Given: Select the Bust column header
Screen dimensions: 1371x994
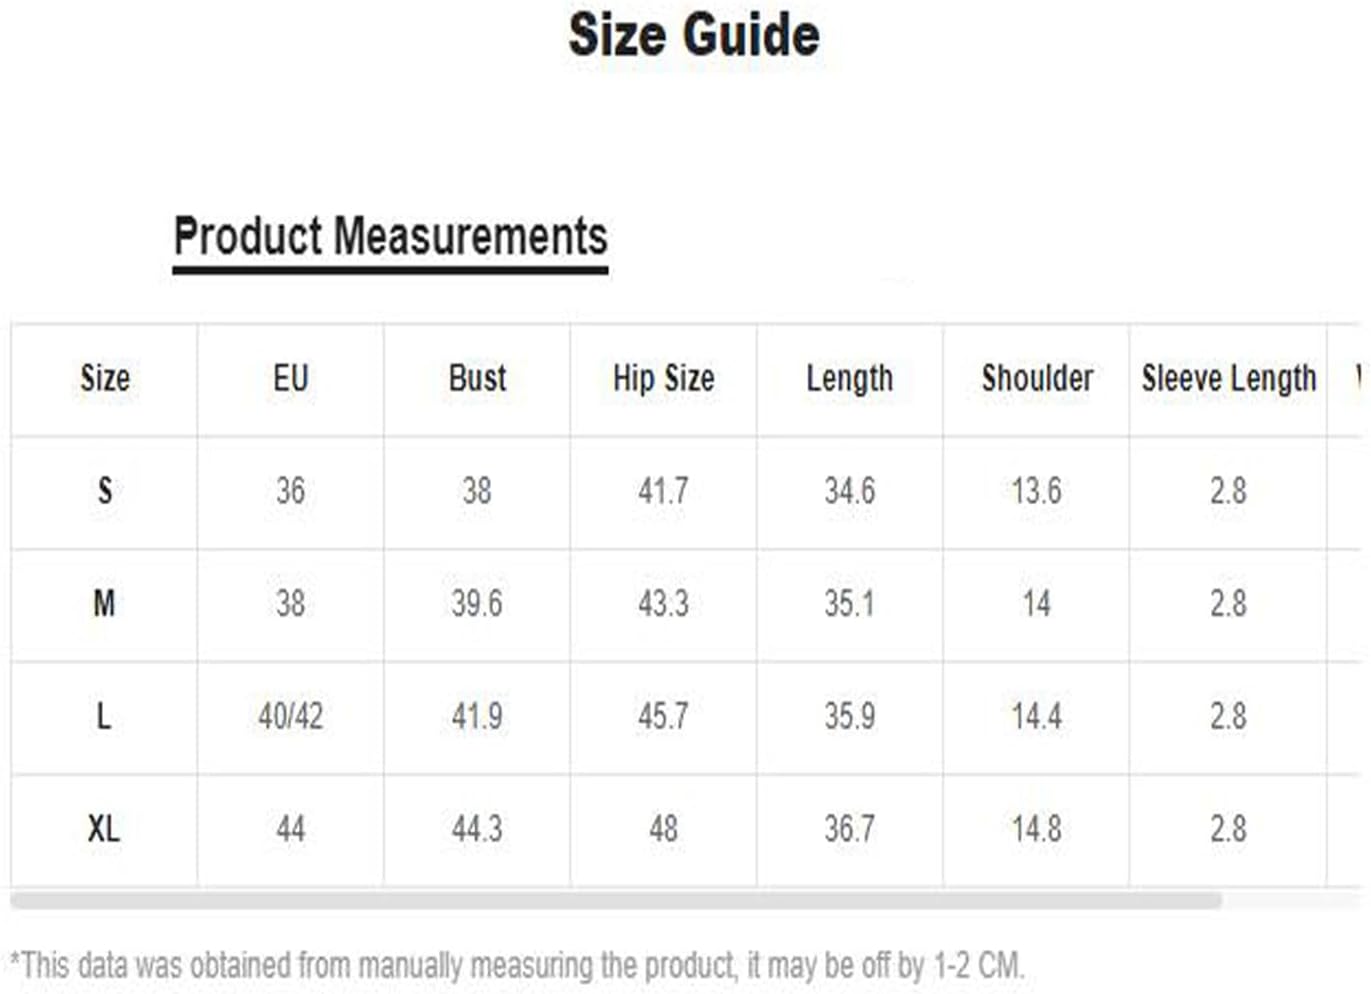Looking at the screenshot, I should 477,379.
